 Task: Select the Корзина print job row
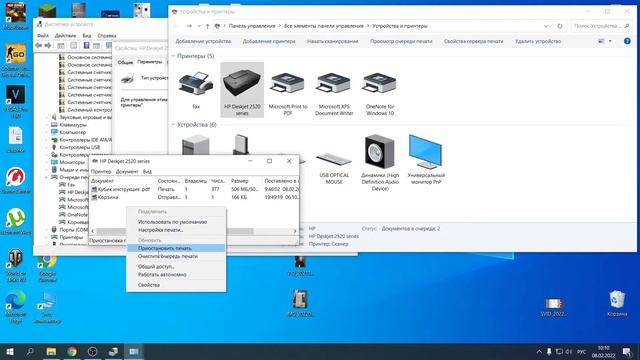194,197
